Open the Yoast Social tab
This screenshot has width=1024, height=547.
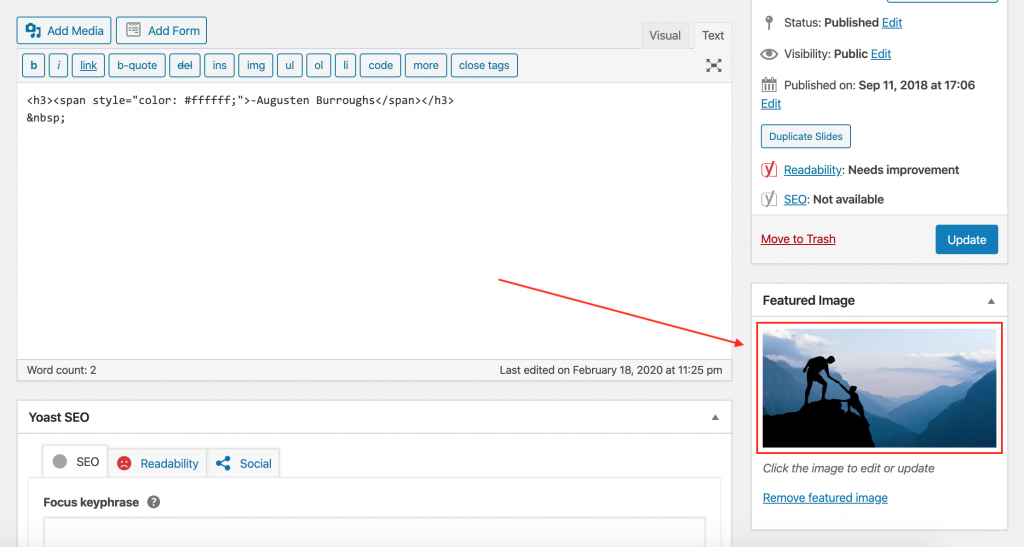click(243, 463)
